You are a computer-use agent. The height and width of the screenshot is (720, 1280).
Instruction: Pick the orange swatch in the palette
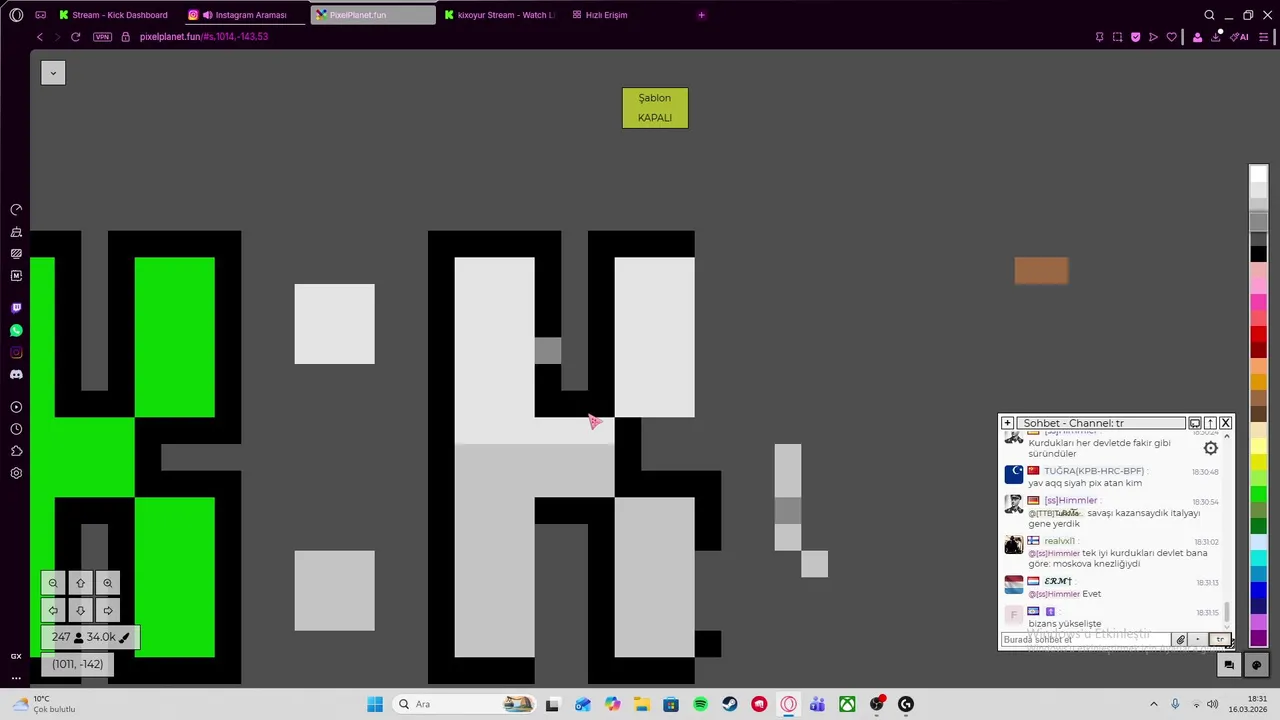pos(1259,383)
